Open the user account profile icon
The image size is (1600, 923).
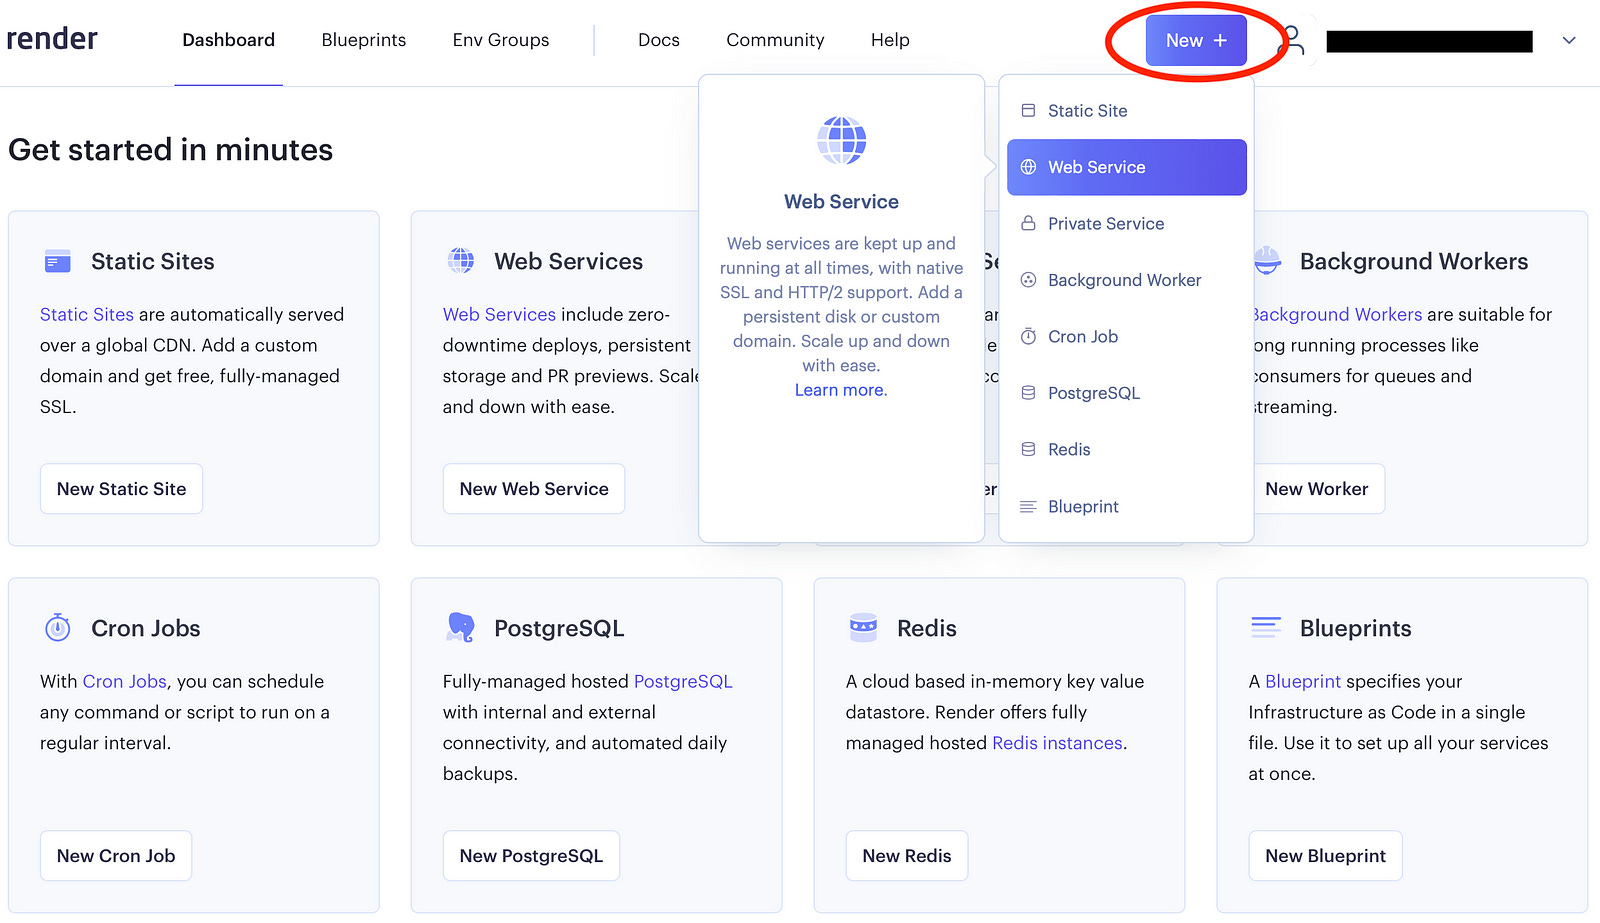click(1292, 41)
